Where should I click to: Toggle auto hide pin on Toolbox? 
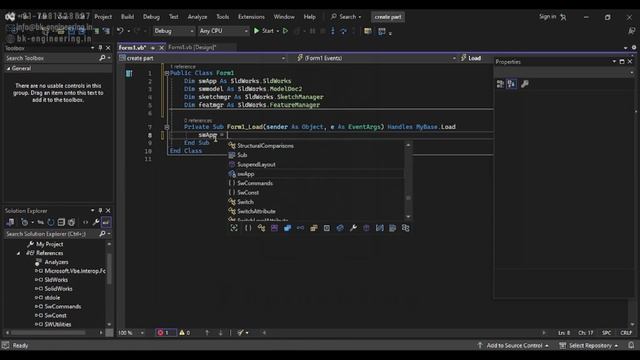[100, 48]
